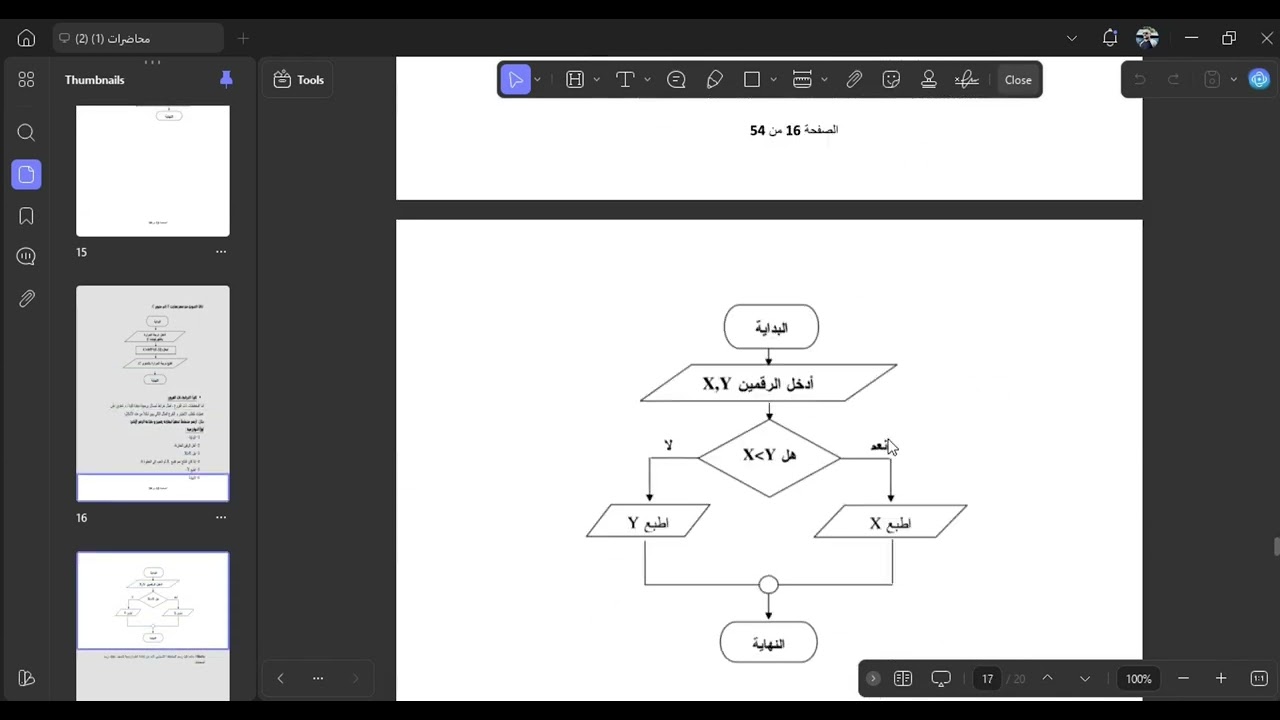Click the bottom-left sidebar icon
Viewport: 1280px width, 720px height.
click(26, 678)
